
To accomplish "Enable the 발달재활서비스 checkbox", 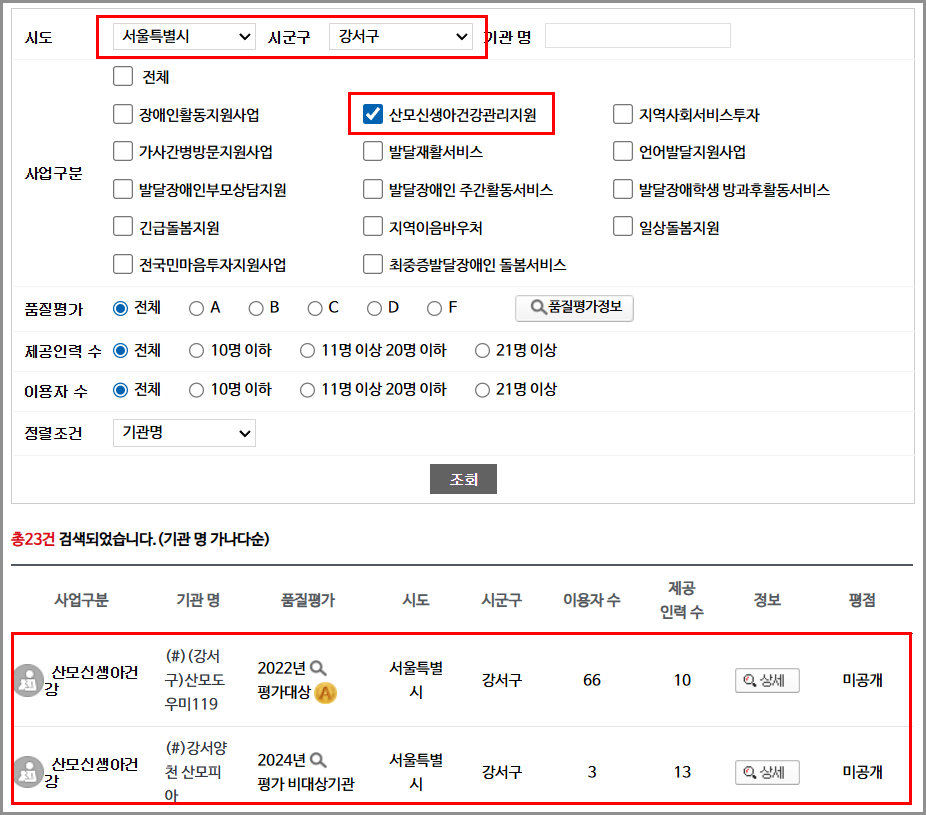I will 372,151.
